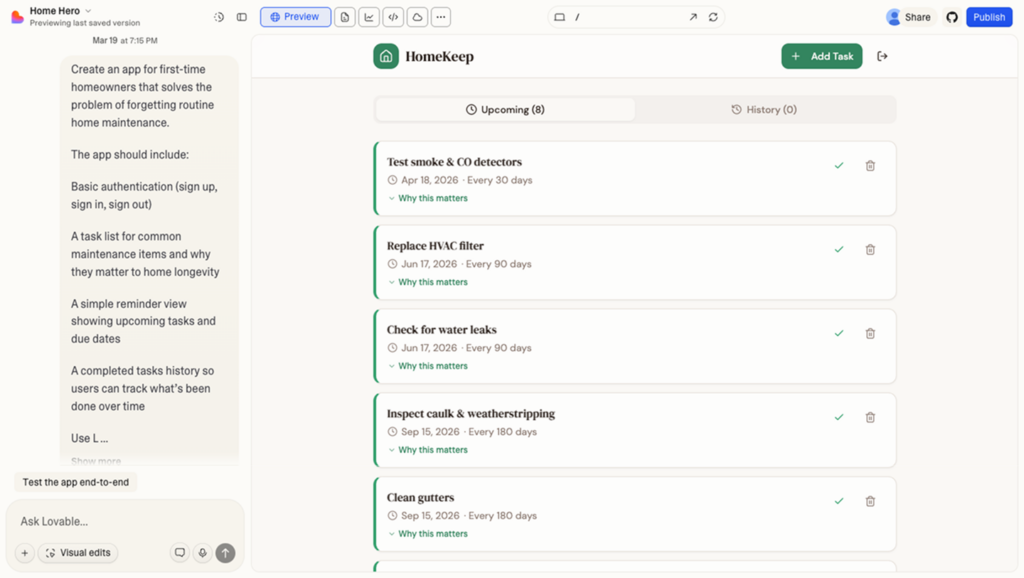The image size is (1024, 578).
Task: Open version history clock icon
Action: pos(219,17)
